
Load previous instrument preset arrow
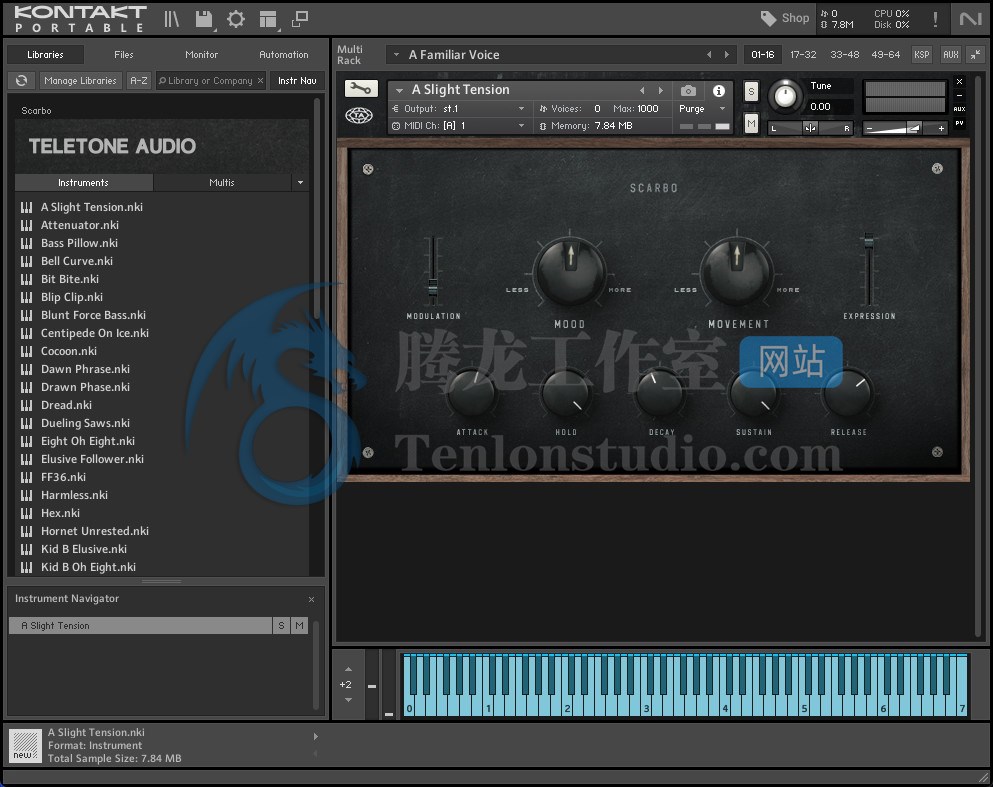tap(642, 90)
